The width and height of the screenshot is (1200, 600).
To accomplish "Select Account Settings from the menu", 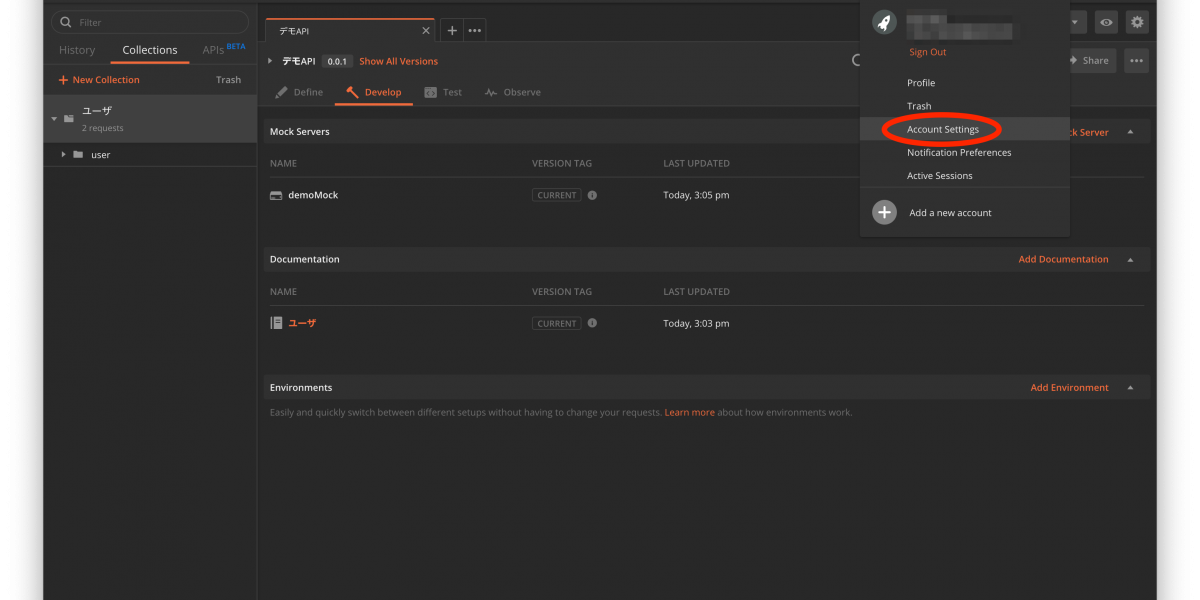I will tap(942, 130).
